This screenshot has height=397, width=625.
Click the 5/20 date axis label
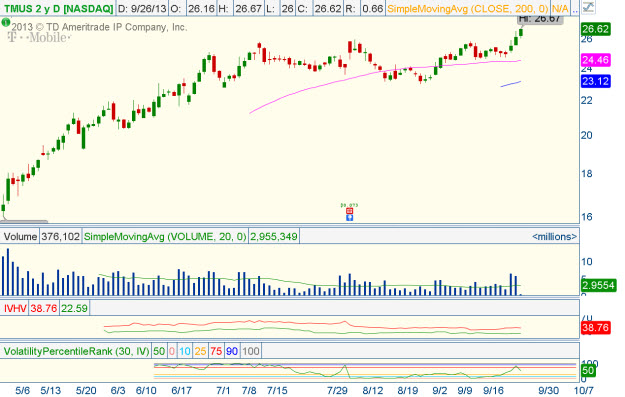click(x=86, y=390)
